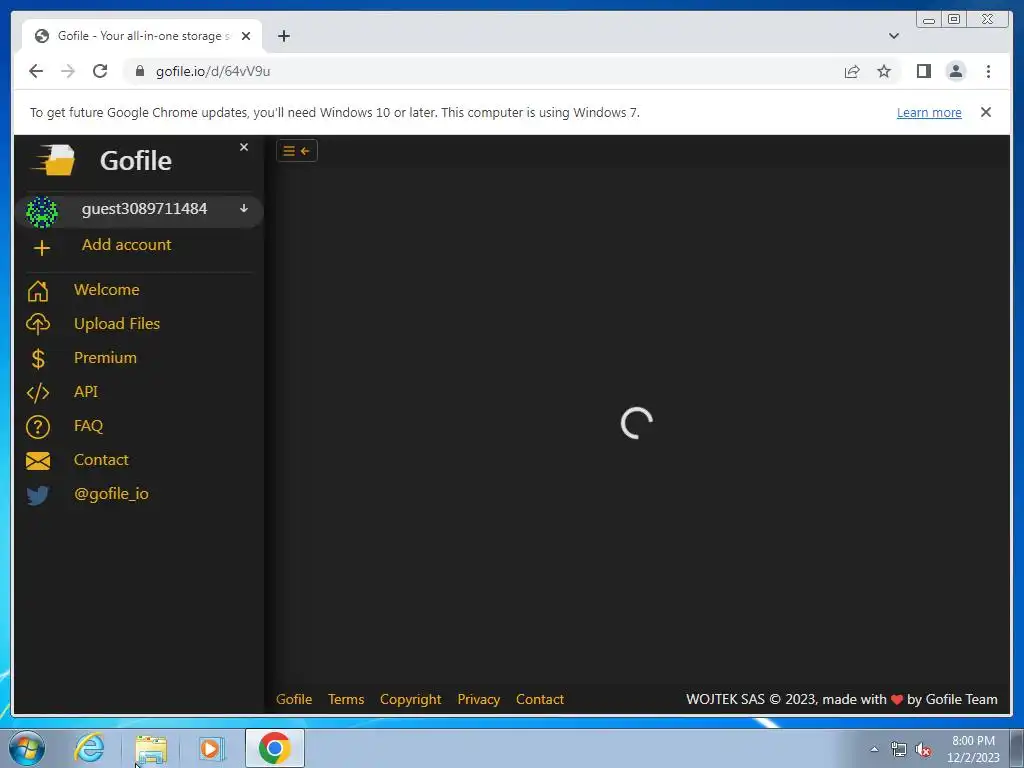Click the network status tray icon
Screen dimensions: 1024x768
click(x=899, y=749)
